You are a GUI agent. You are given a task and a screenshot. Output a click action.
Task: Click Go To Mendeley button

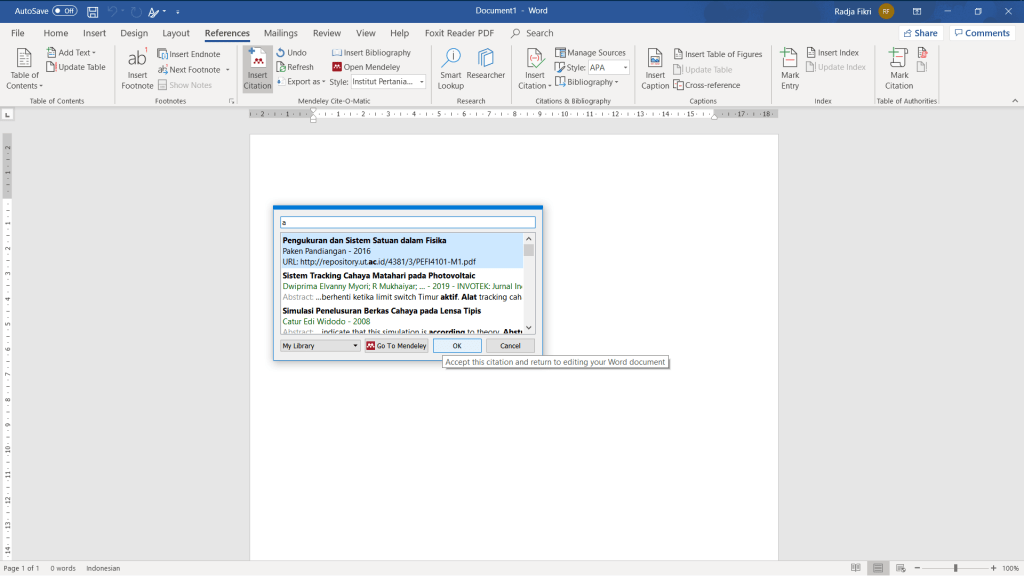[396, 346]
